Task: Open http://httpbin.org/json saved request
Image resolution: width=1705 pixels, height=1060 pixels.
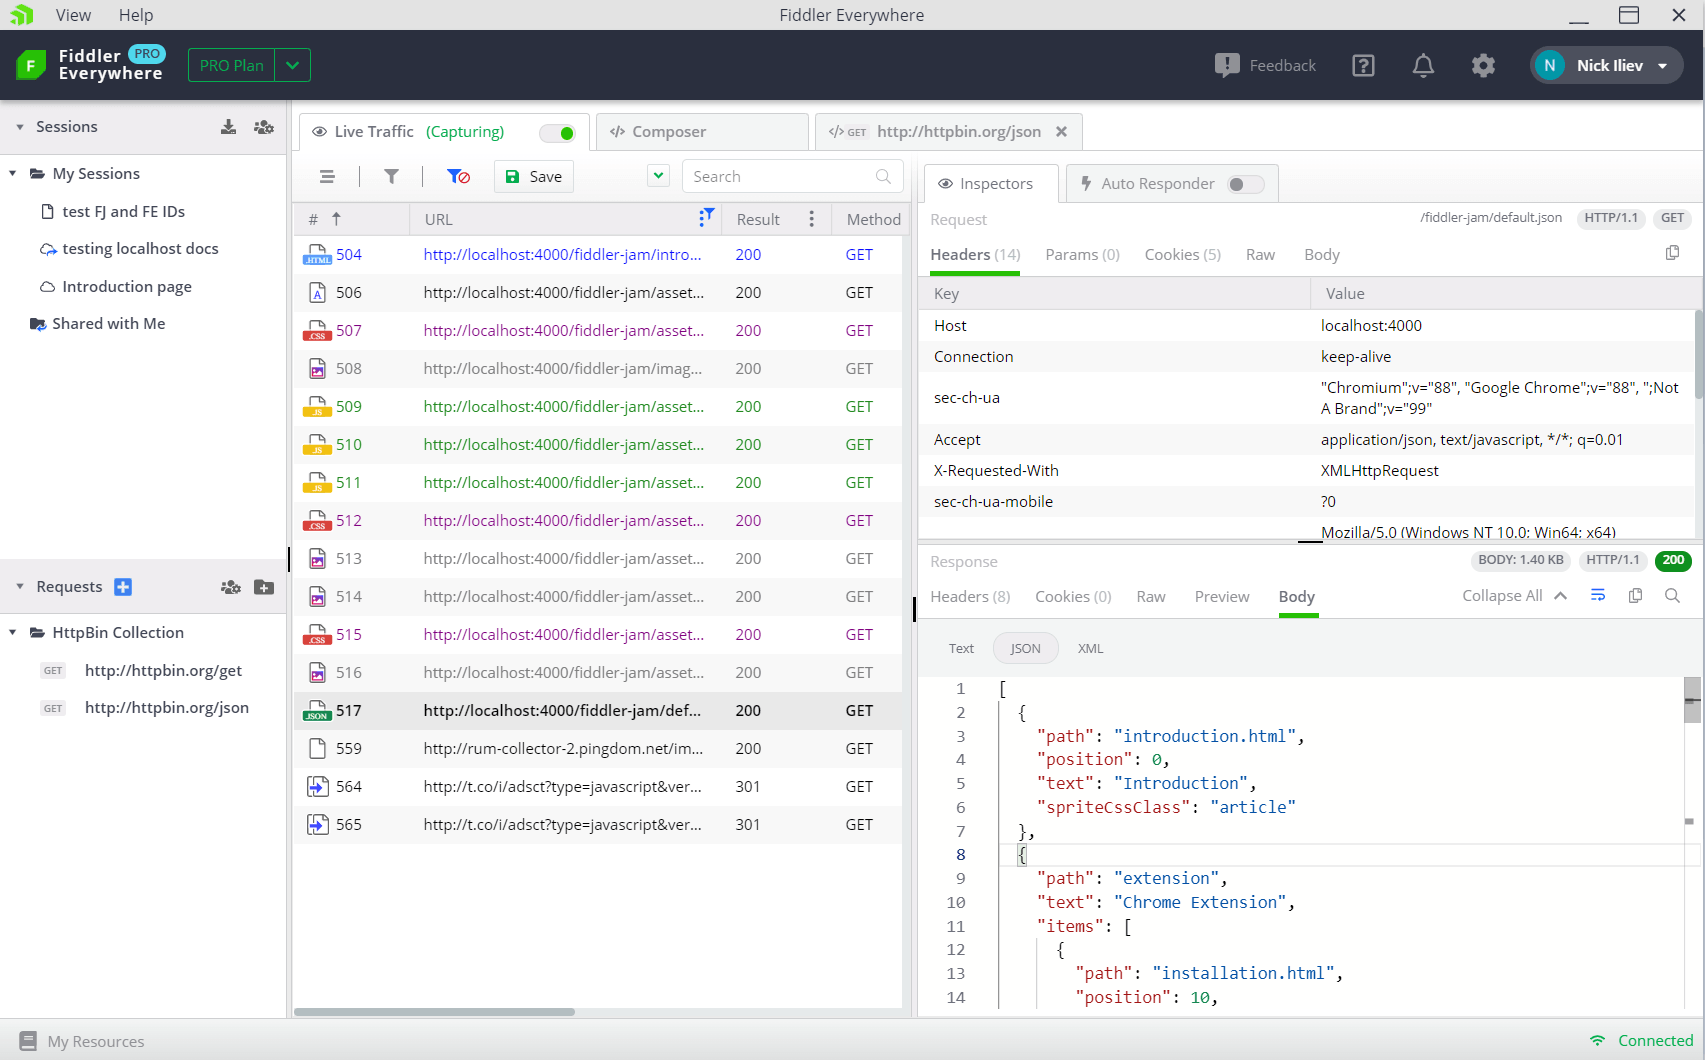Action: click(166, 708)
